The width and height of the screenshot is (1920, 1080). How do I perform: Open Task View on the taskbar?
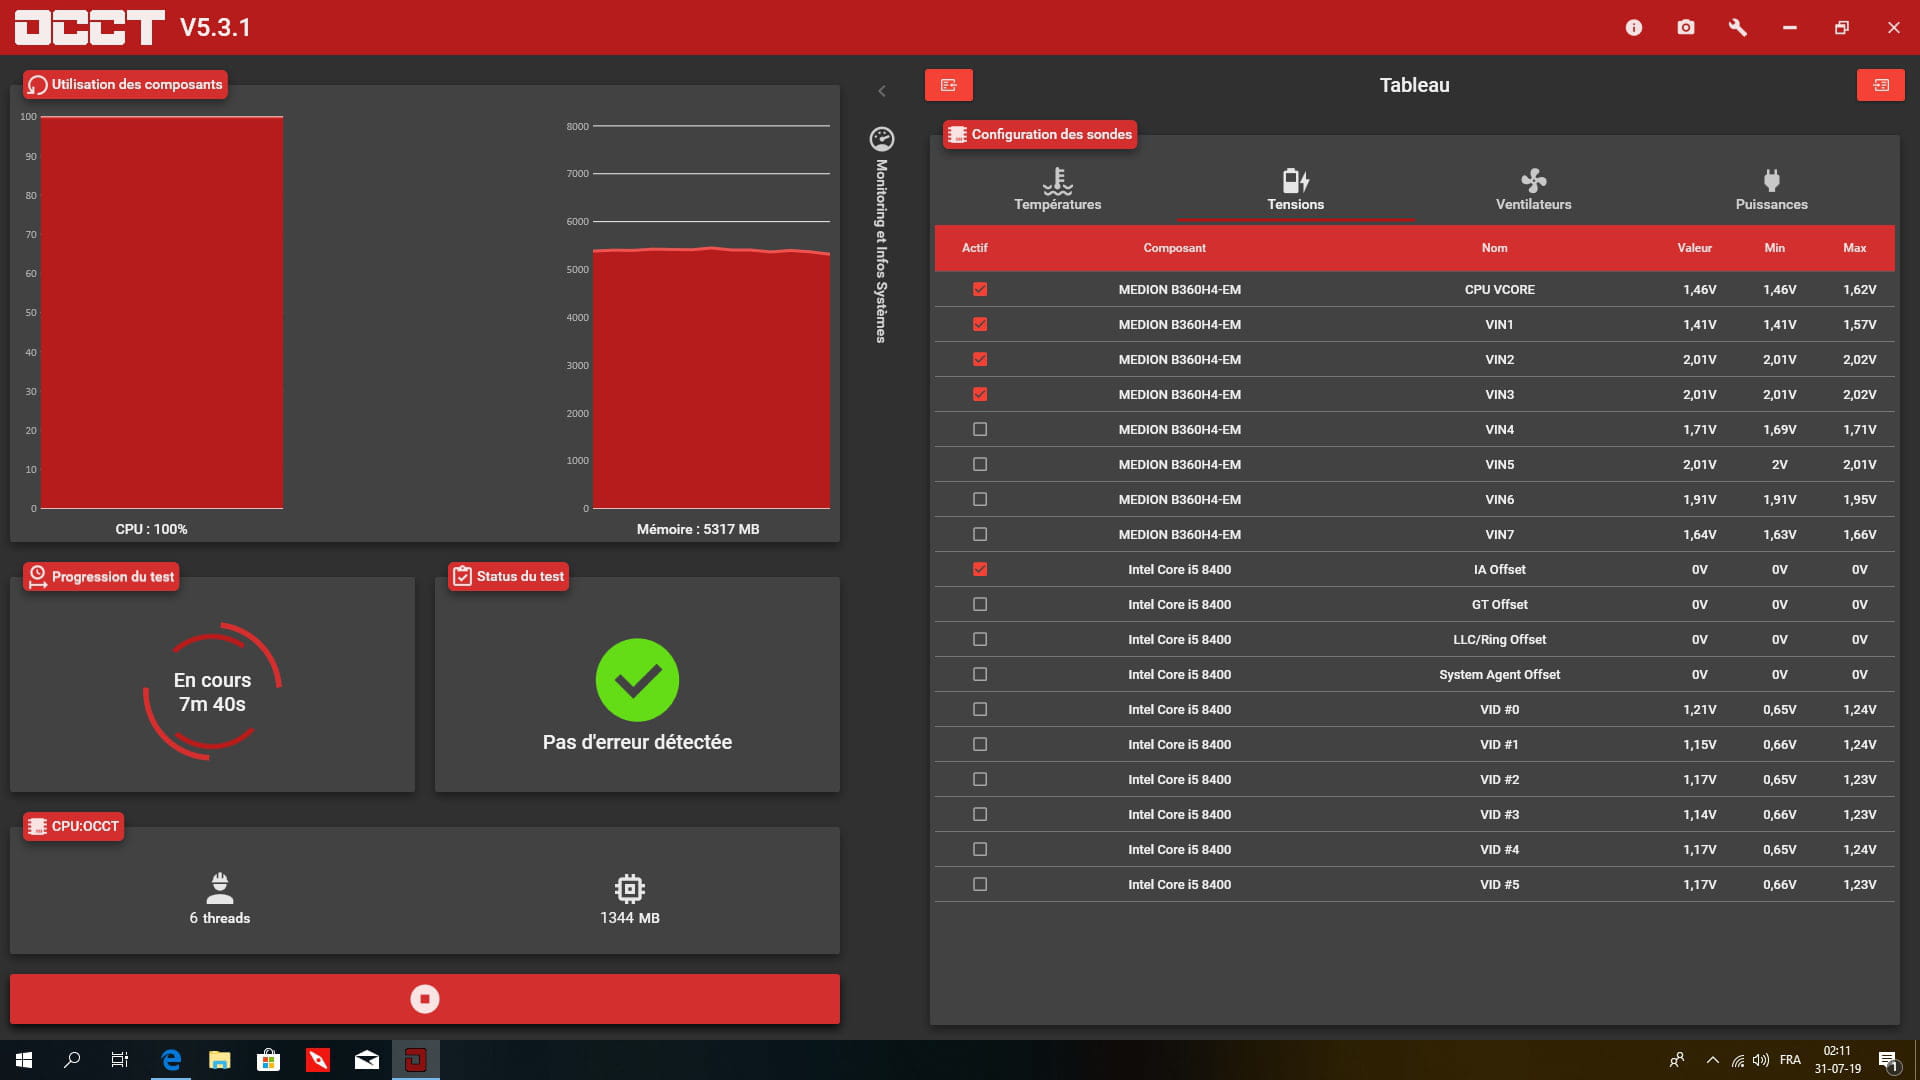(x=120, y=1060)
